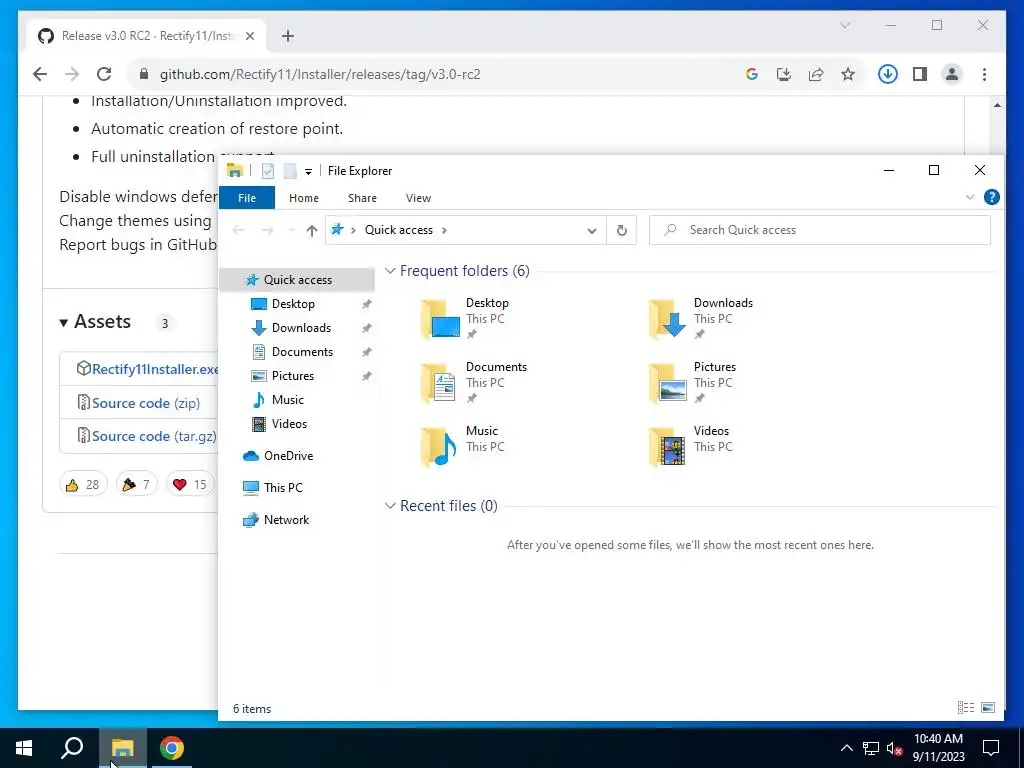
Task: Toggle Chrome side panel icon
Action: pos(920,74)
